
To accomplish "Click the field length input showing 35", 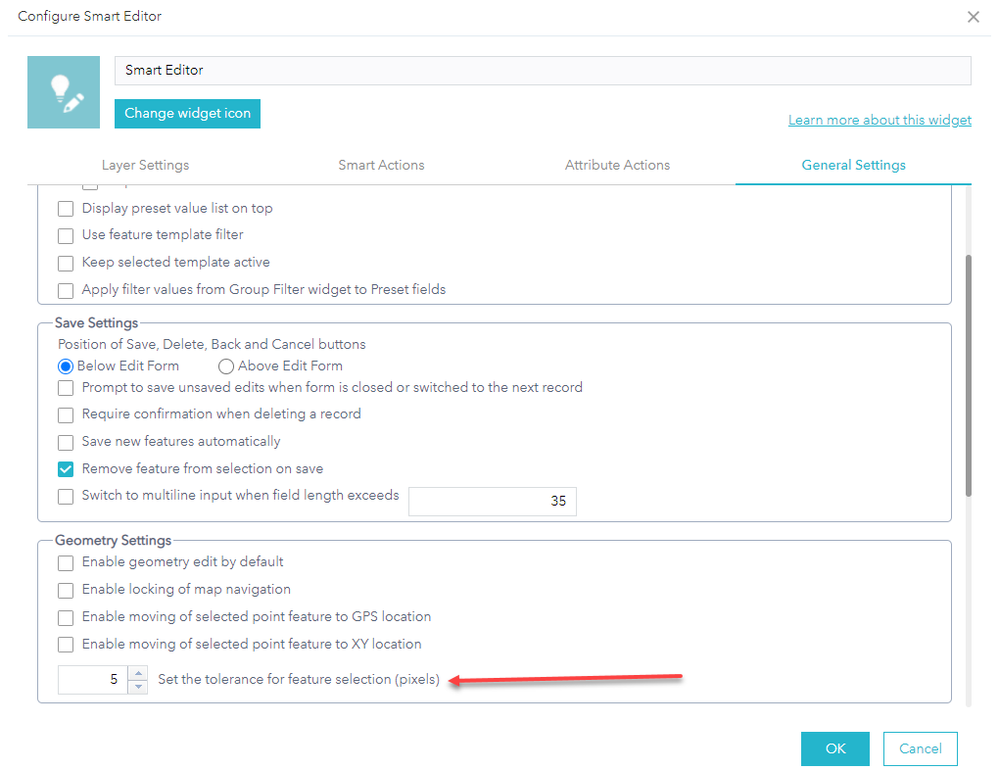I will pyautogui.click(x=492, y=501).
